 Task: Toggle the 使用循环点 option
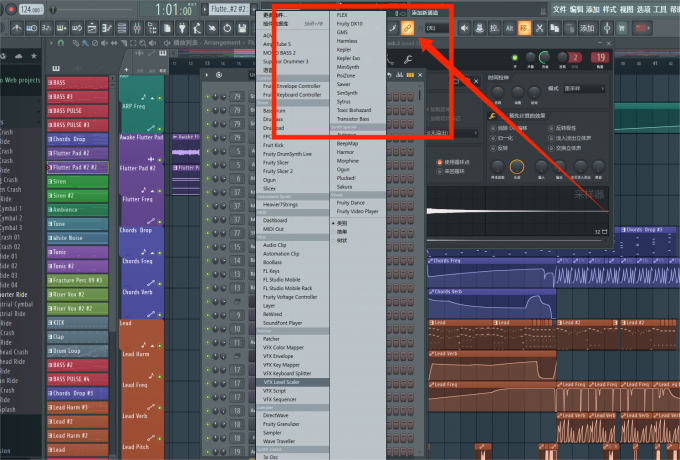440,163
